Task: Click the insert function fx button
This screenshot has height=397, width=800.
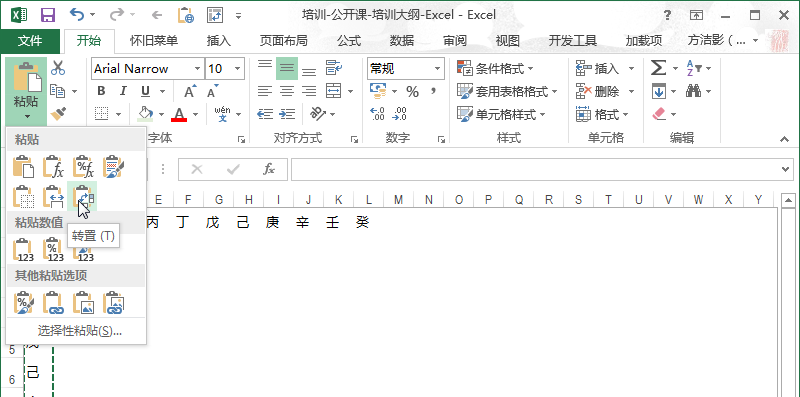Action: (269, 169)
